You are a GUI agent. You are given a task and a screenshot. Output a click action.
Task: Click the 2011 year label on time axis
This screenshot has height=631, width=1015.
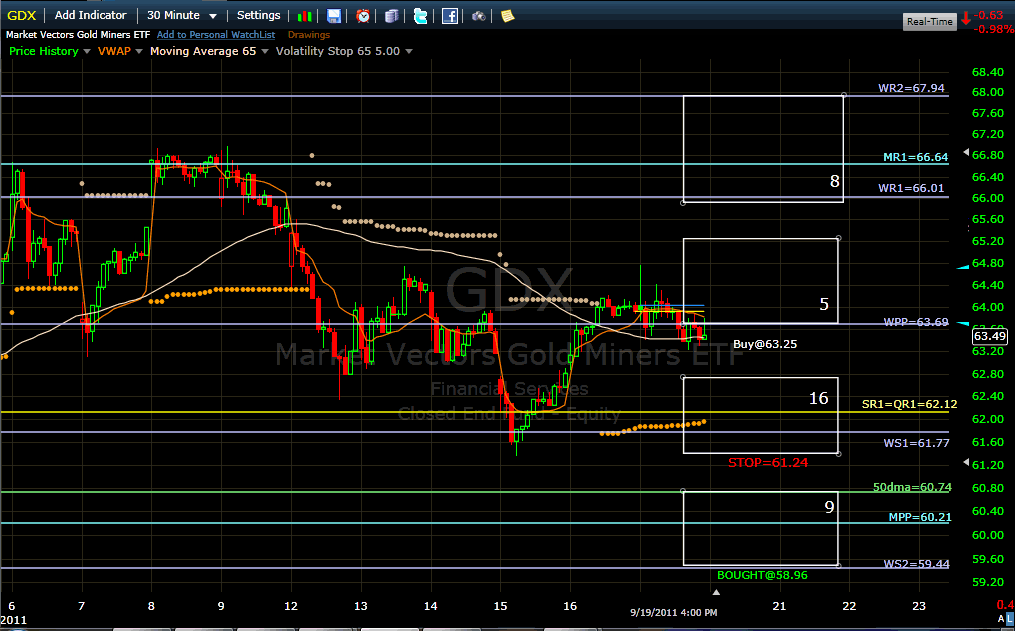14,620
